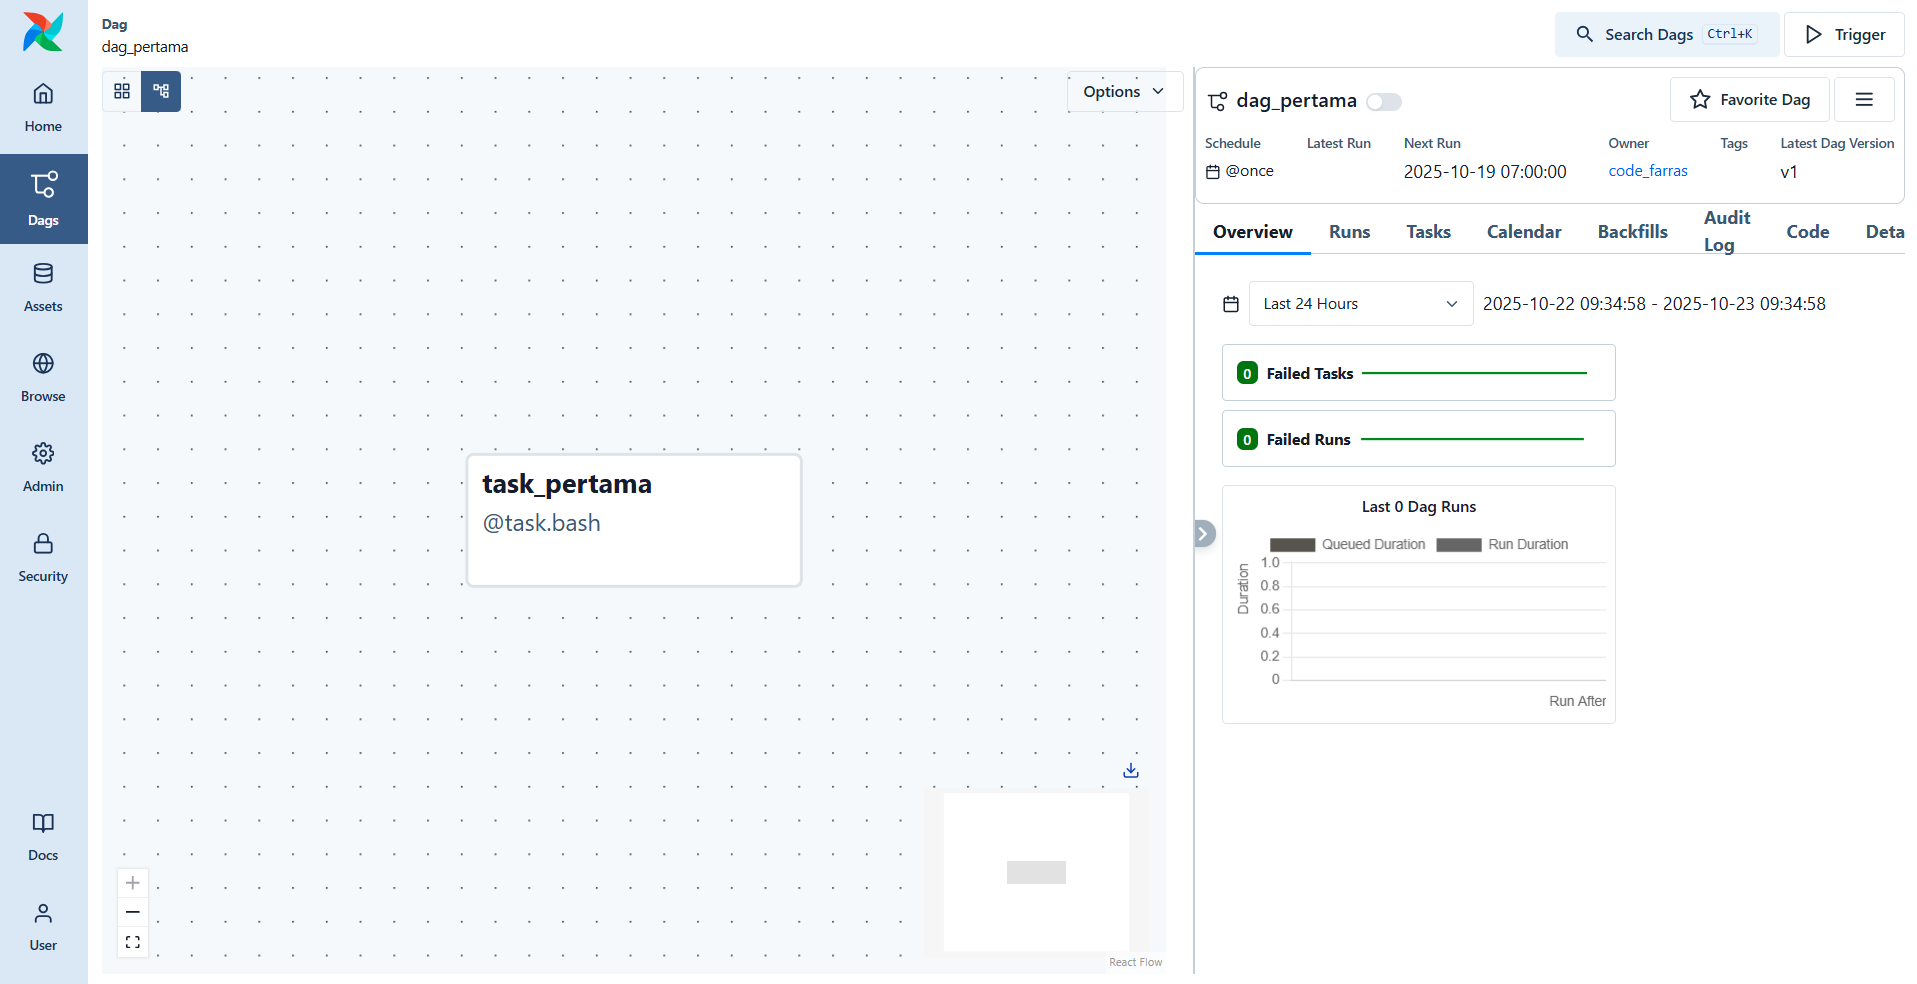Image resolution: width=1917 pixels, height=984 pixels.
Task: Open the code_farras owner link
Action: (1647, 171)
